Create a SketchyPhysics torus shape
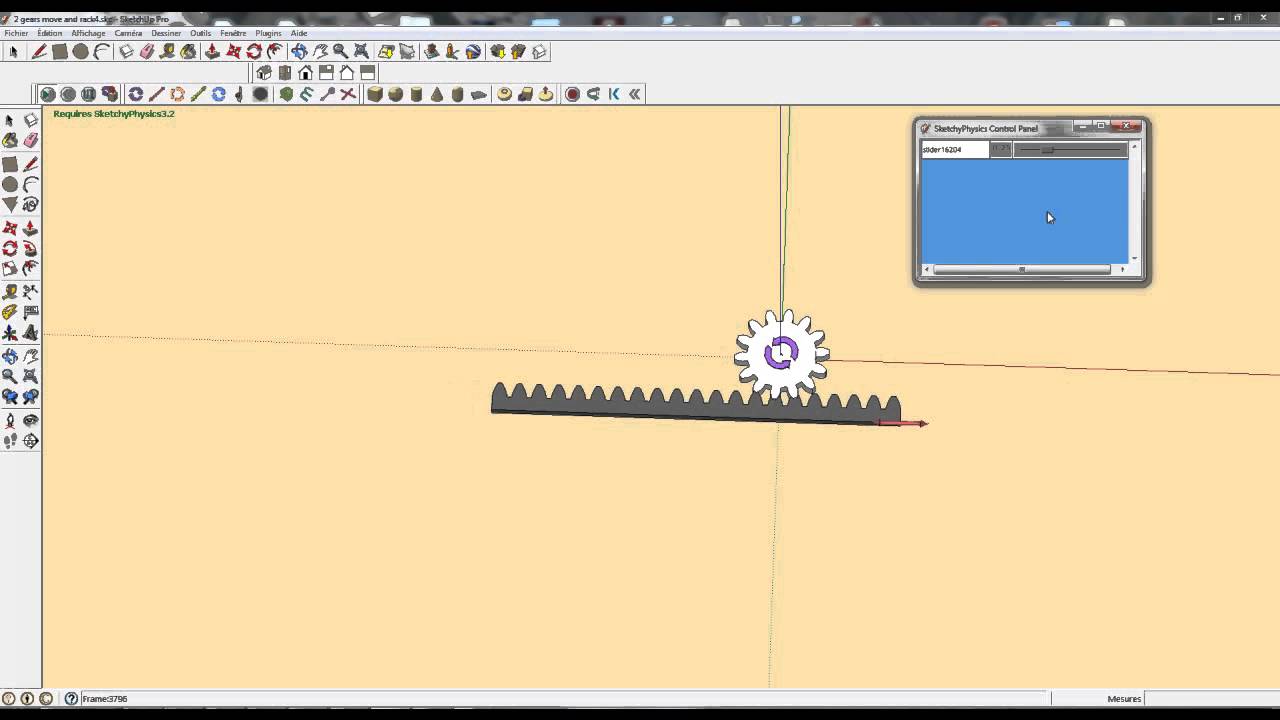Viewport: 1280px width, 720px height. (504, 94)
